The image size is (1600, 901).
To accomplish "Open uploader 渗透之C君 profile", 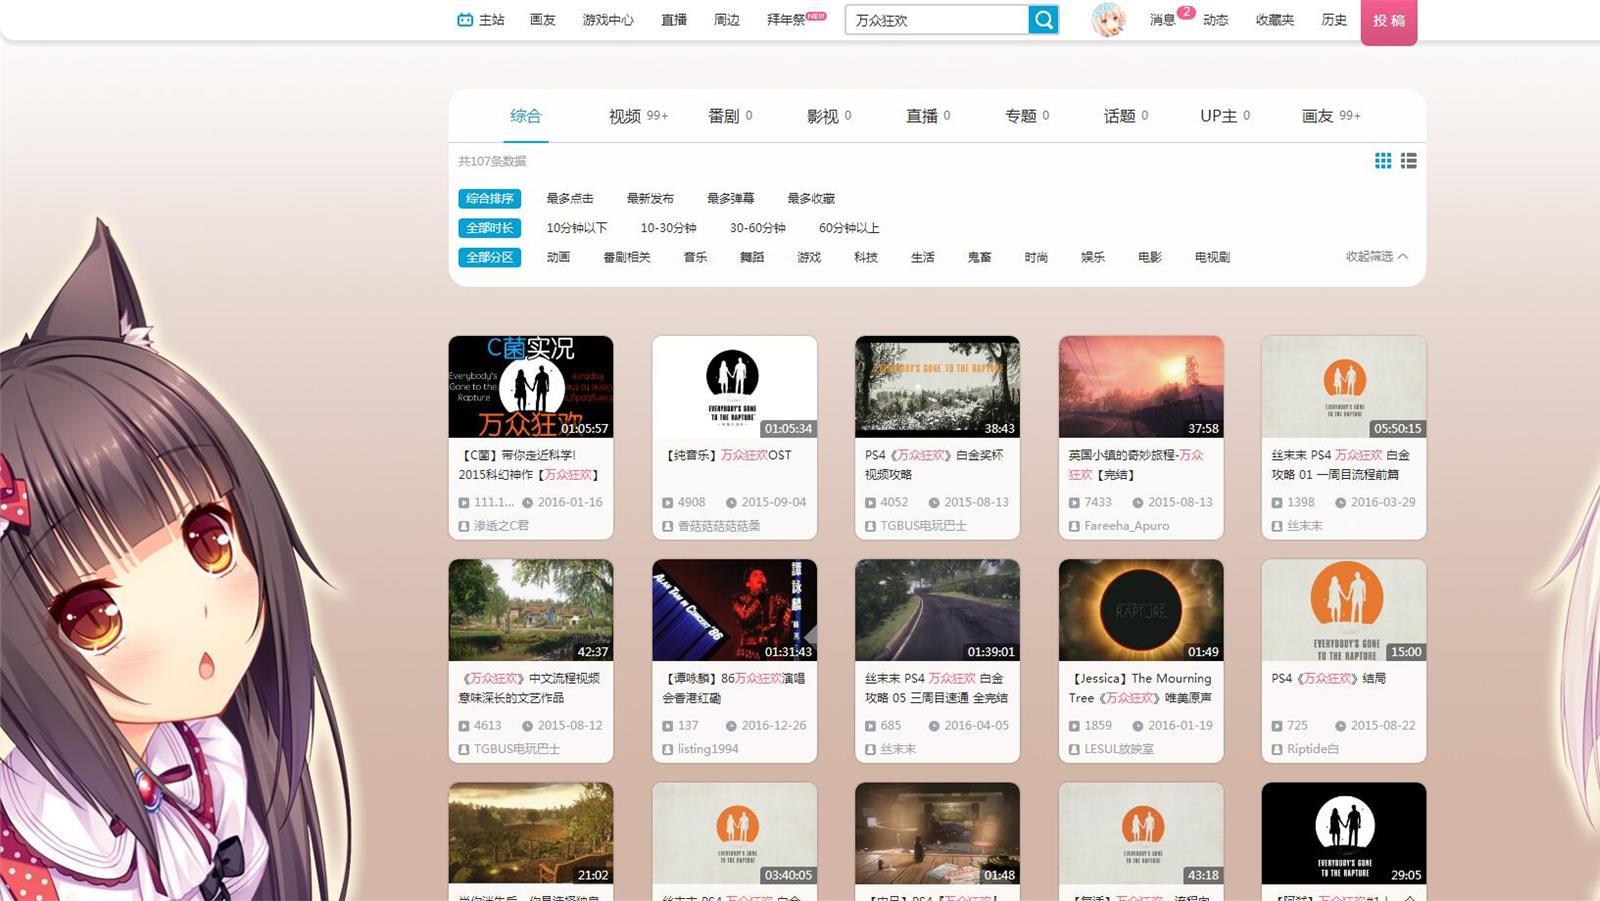I will point(501,525).
